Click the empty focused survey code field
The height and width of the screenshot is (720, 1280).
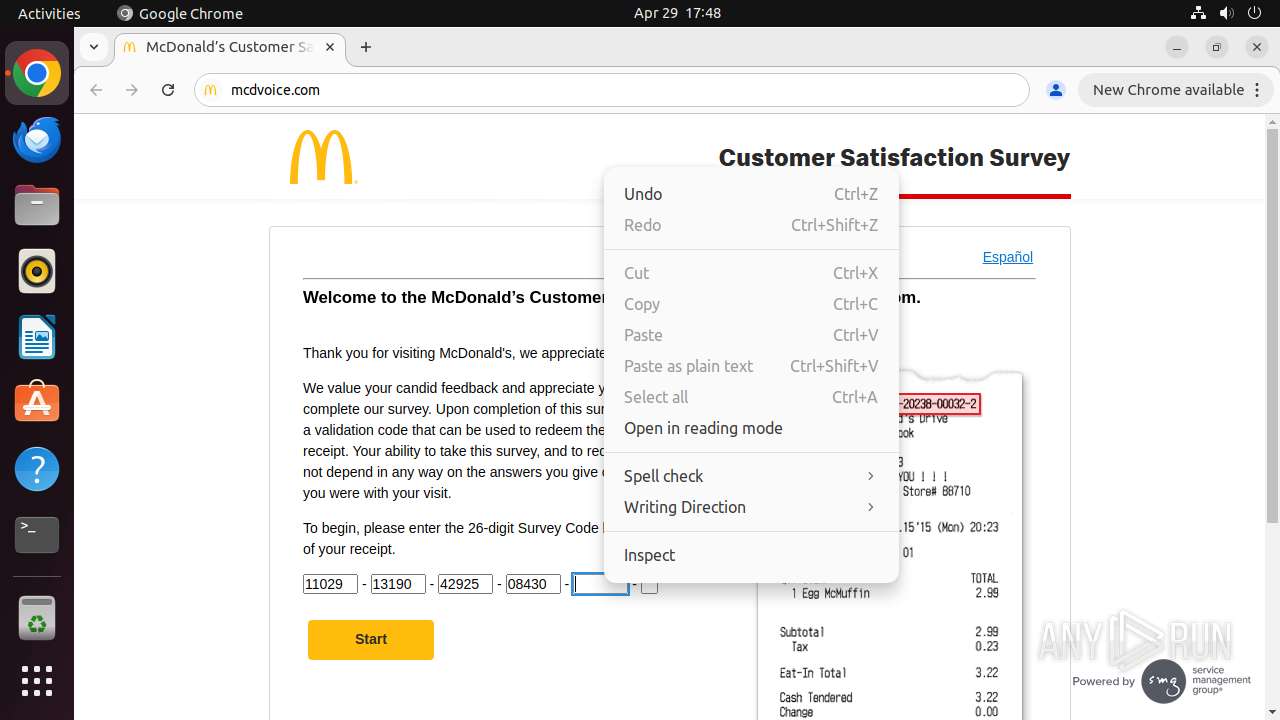[x=600, y=584]
